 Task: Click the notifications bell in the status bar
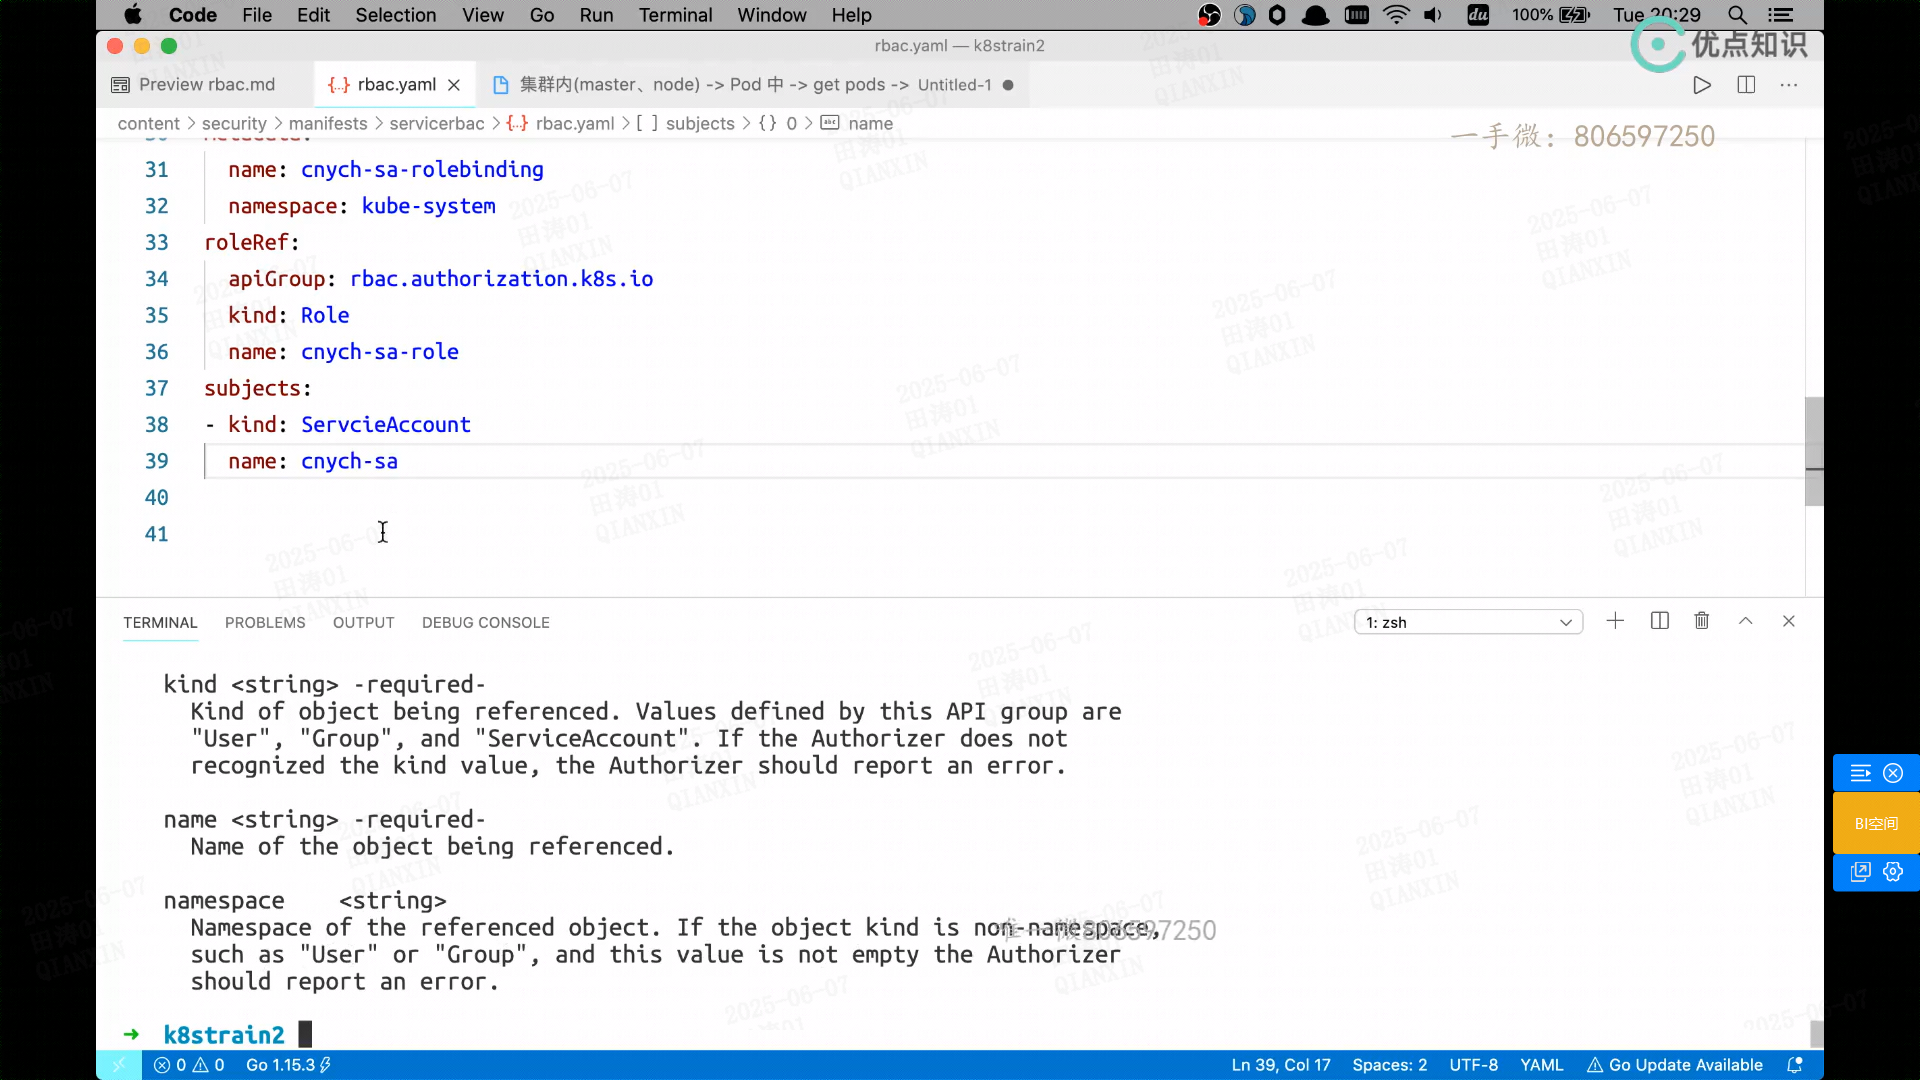[1795, 1065]
